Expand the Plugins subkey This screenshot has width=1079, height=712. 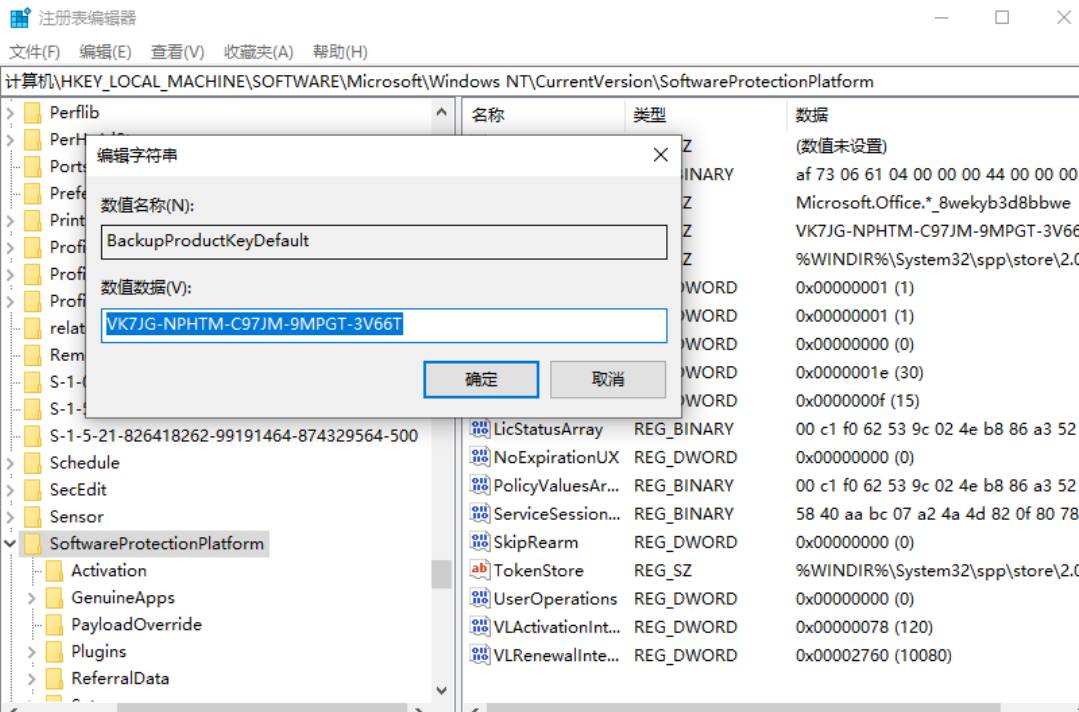32,651
